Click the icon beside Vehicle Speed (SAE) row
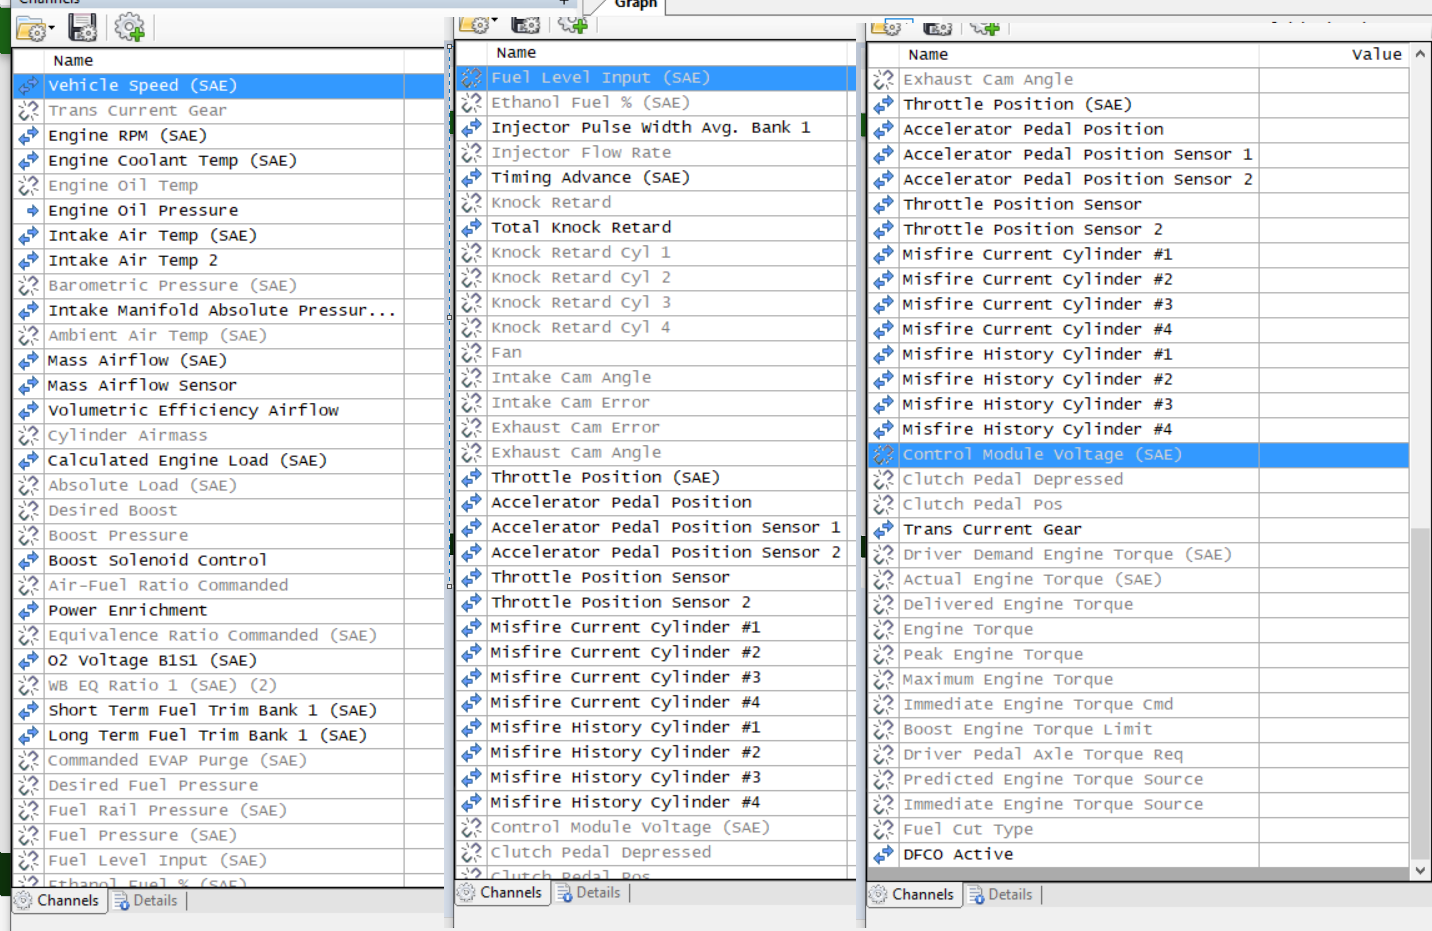This screenshot has height=931, width=1432. [x=28, y=86]
